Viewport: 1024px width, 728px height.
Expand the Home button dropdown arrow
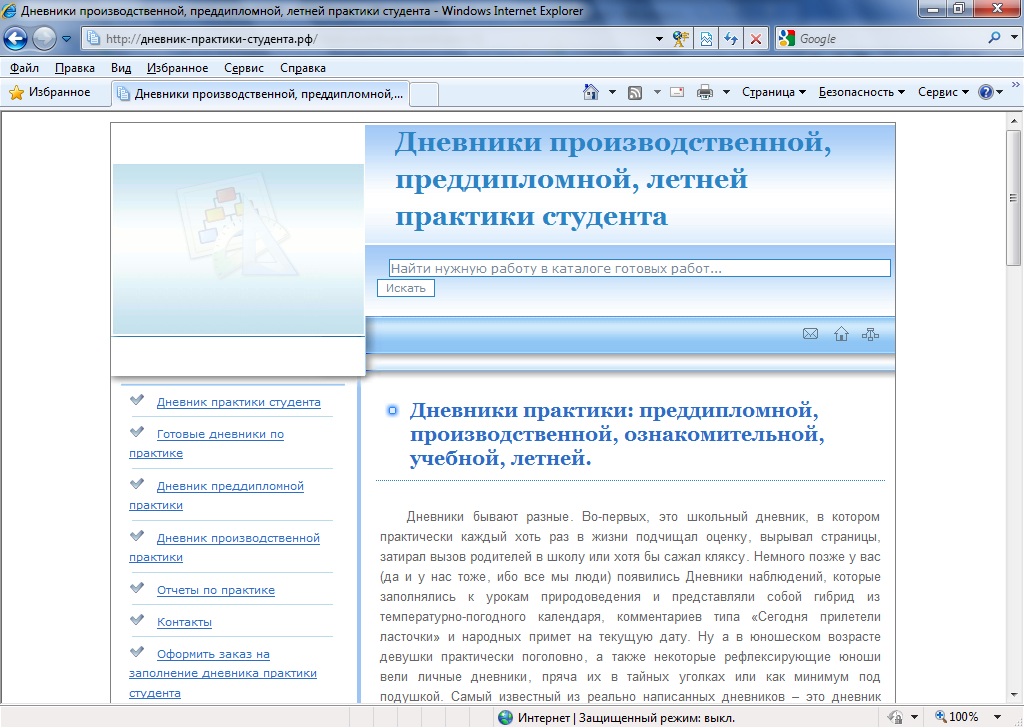[x=612, y=92]
